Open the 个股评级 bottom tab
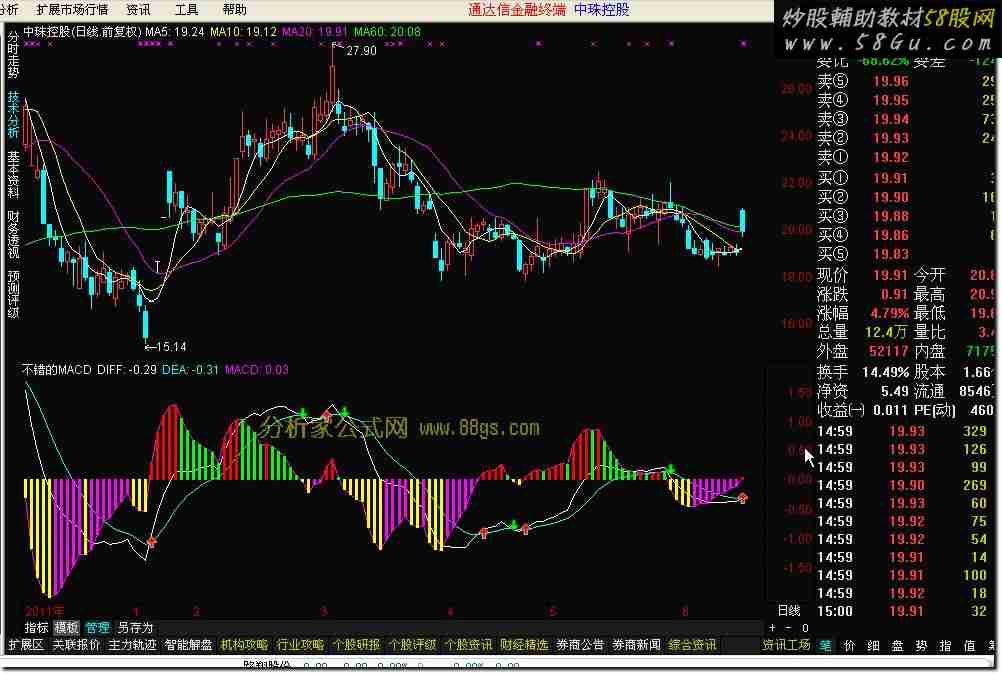This screenshot has width=1002, height=674. [x=412, y=645]
